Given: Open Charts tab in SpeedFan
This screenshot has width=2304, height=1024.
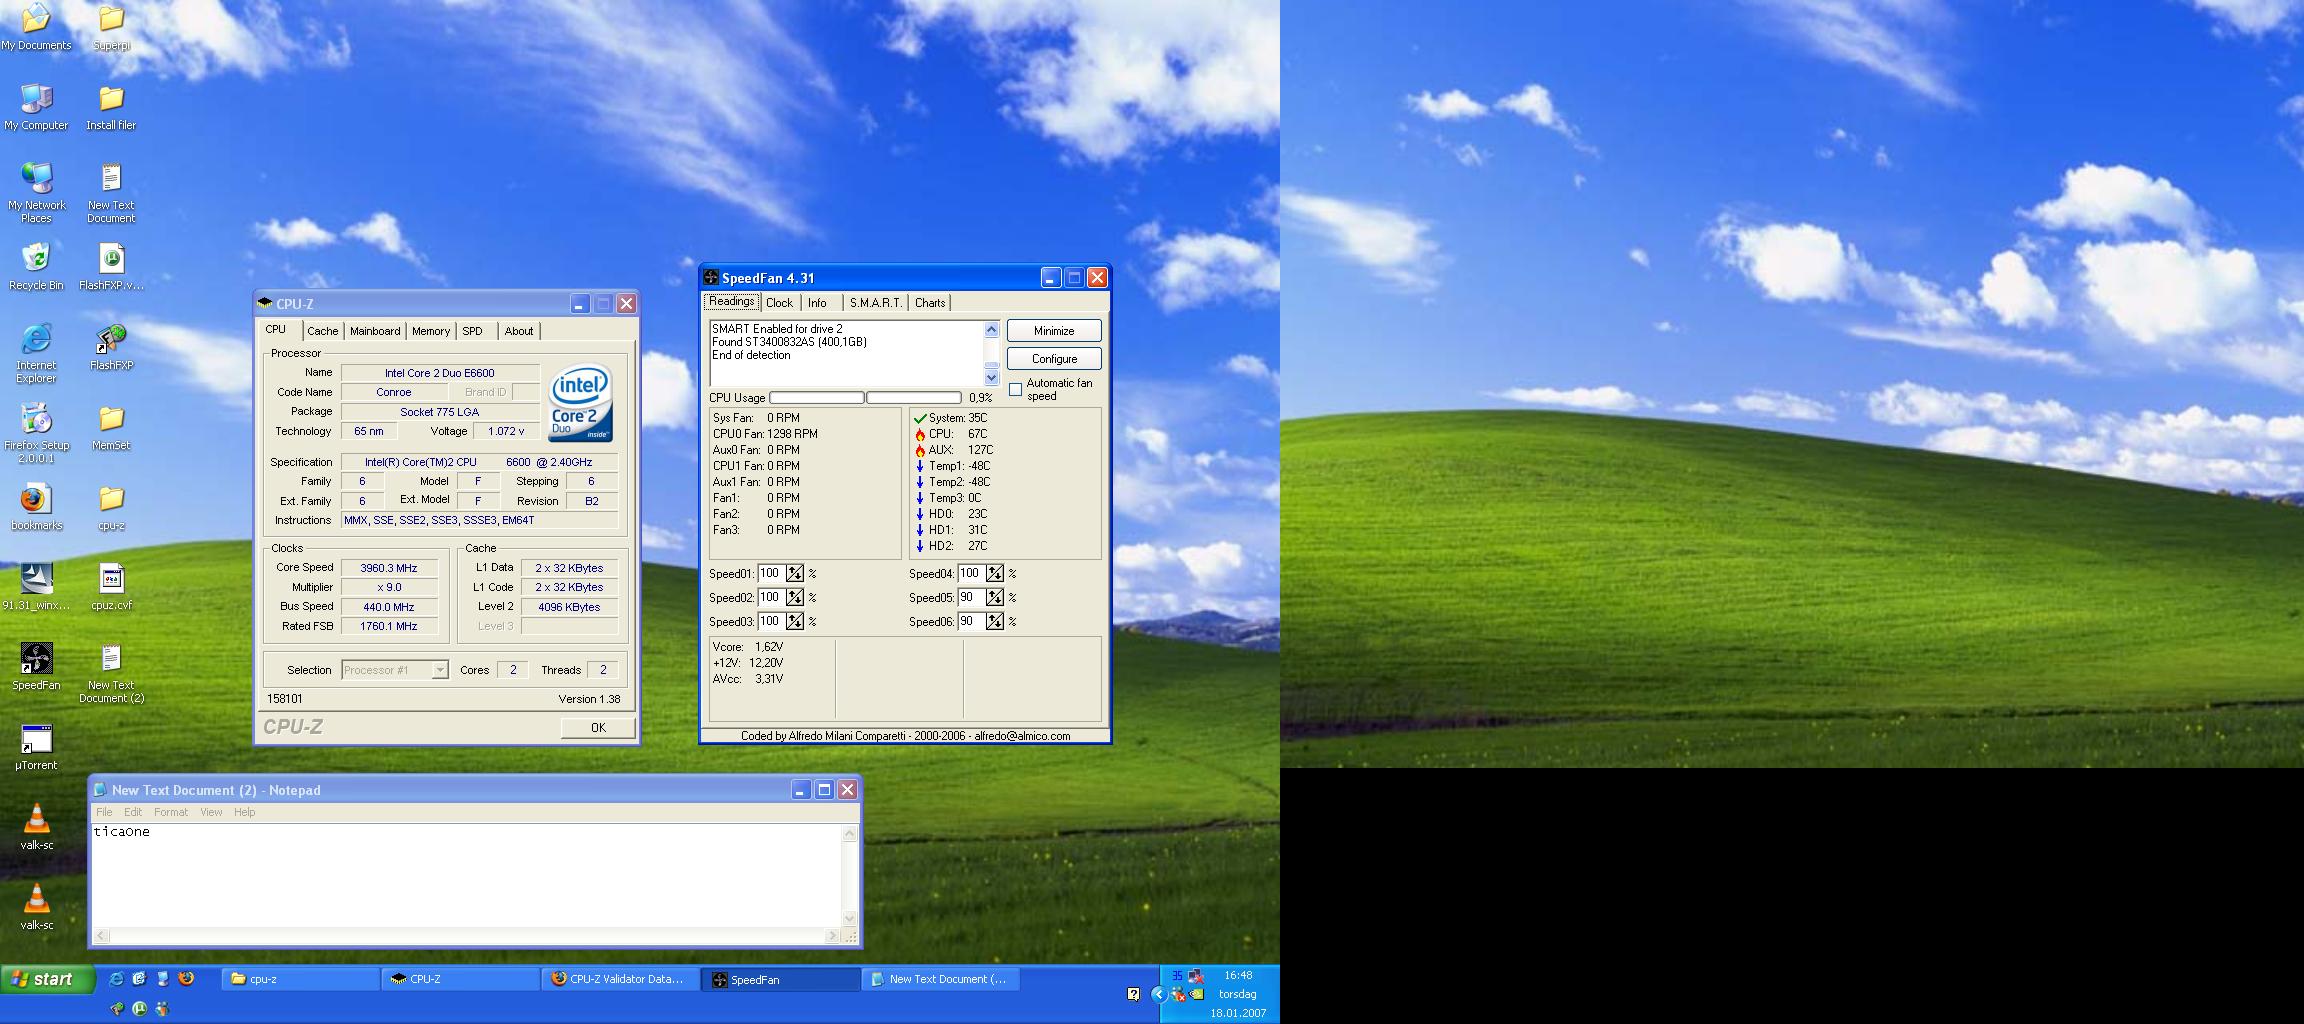Looking at the screenshot, I should [x=929, y=303].
